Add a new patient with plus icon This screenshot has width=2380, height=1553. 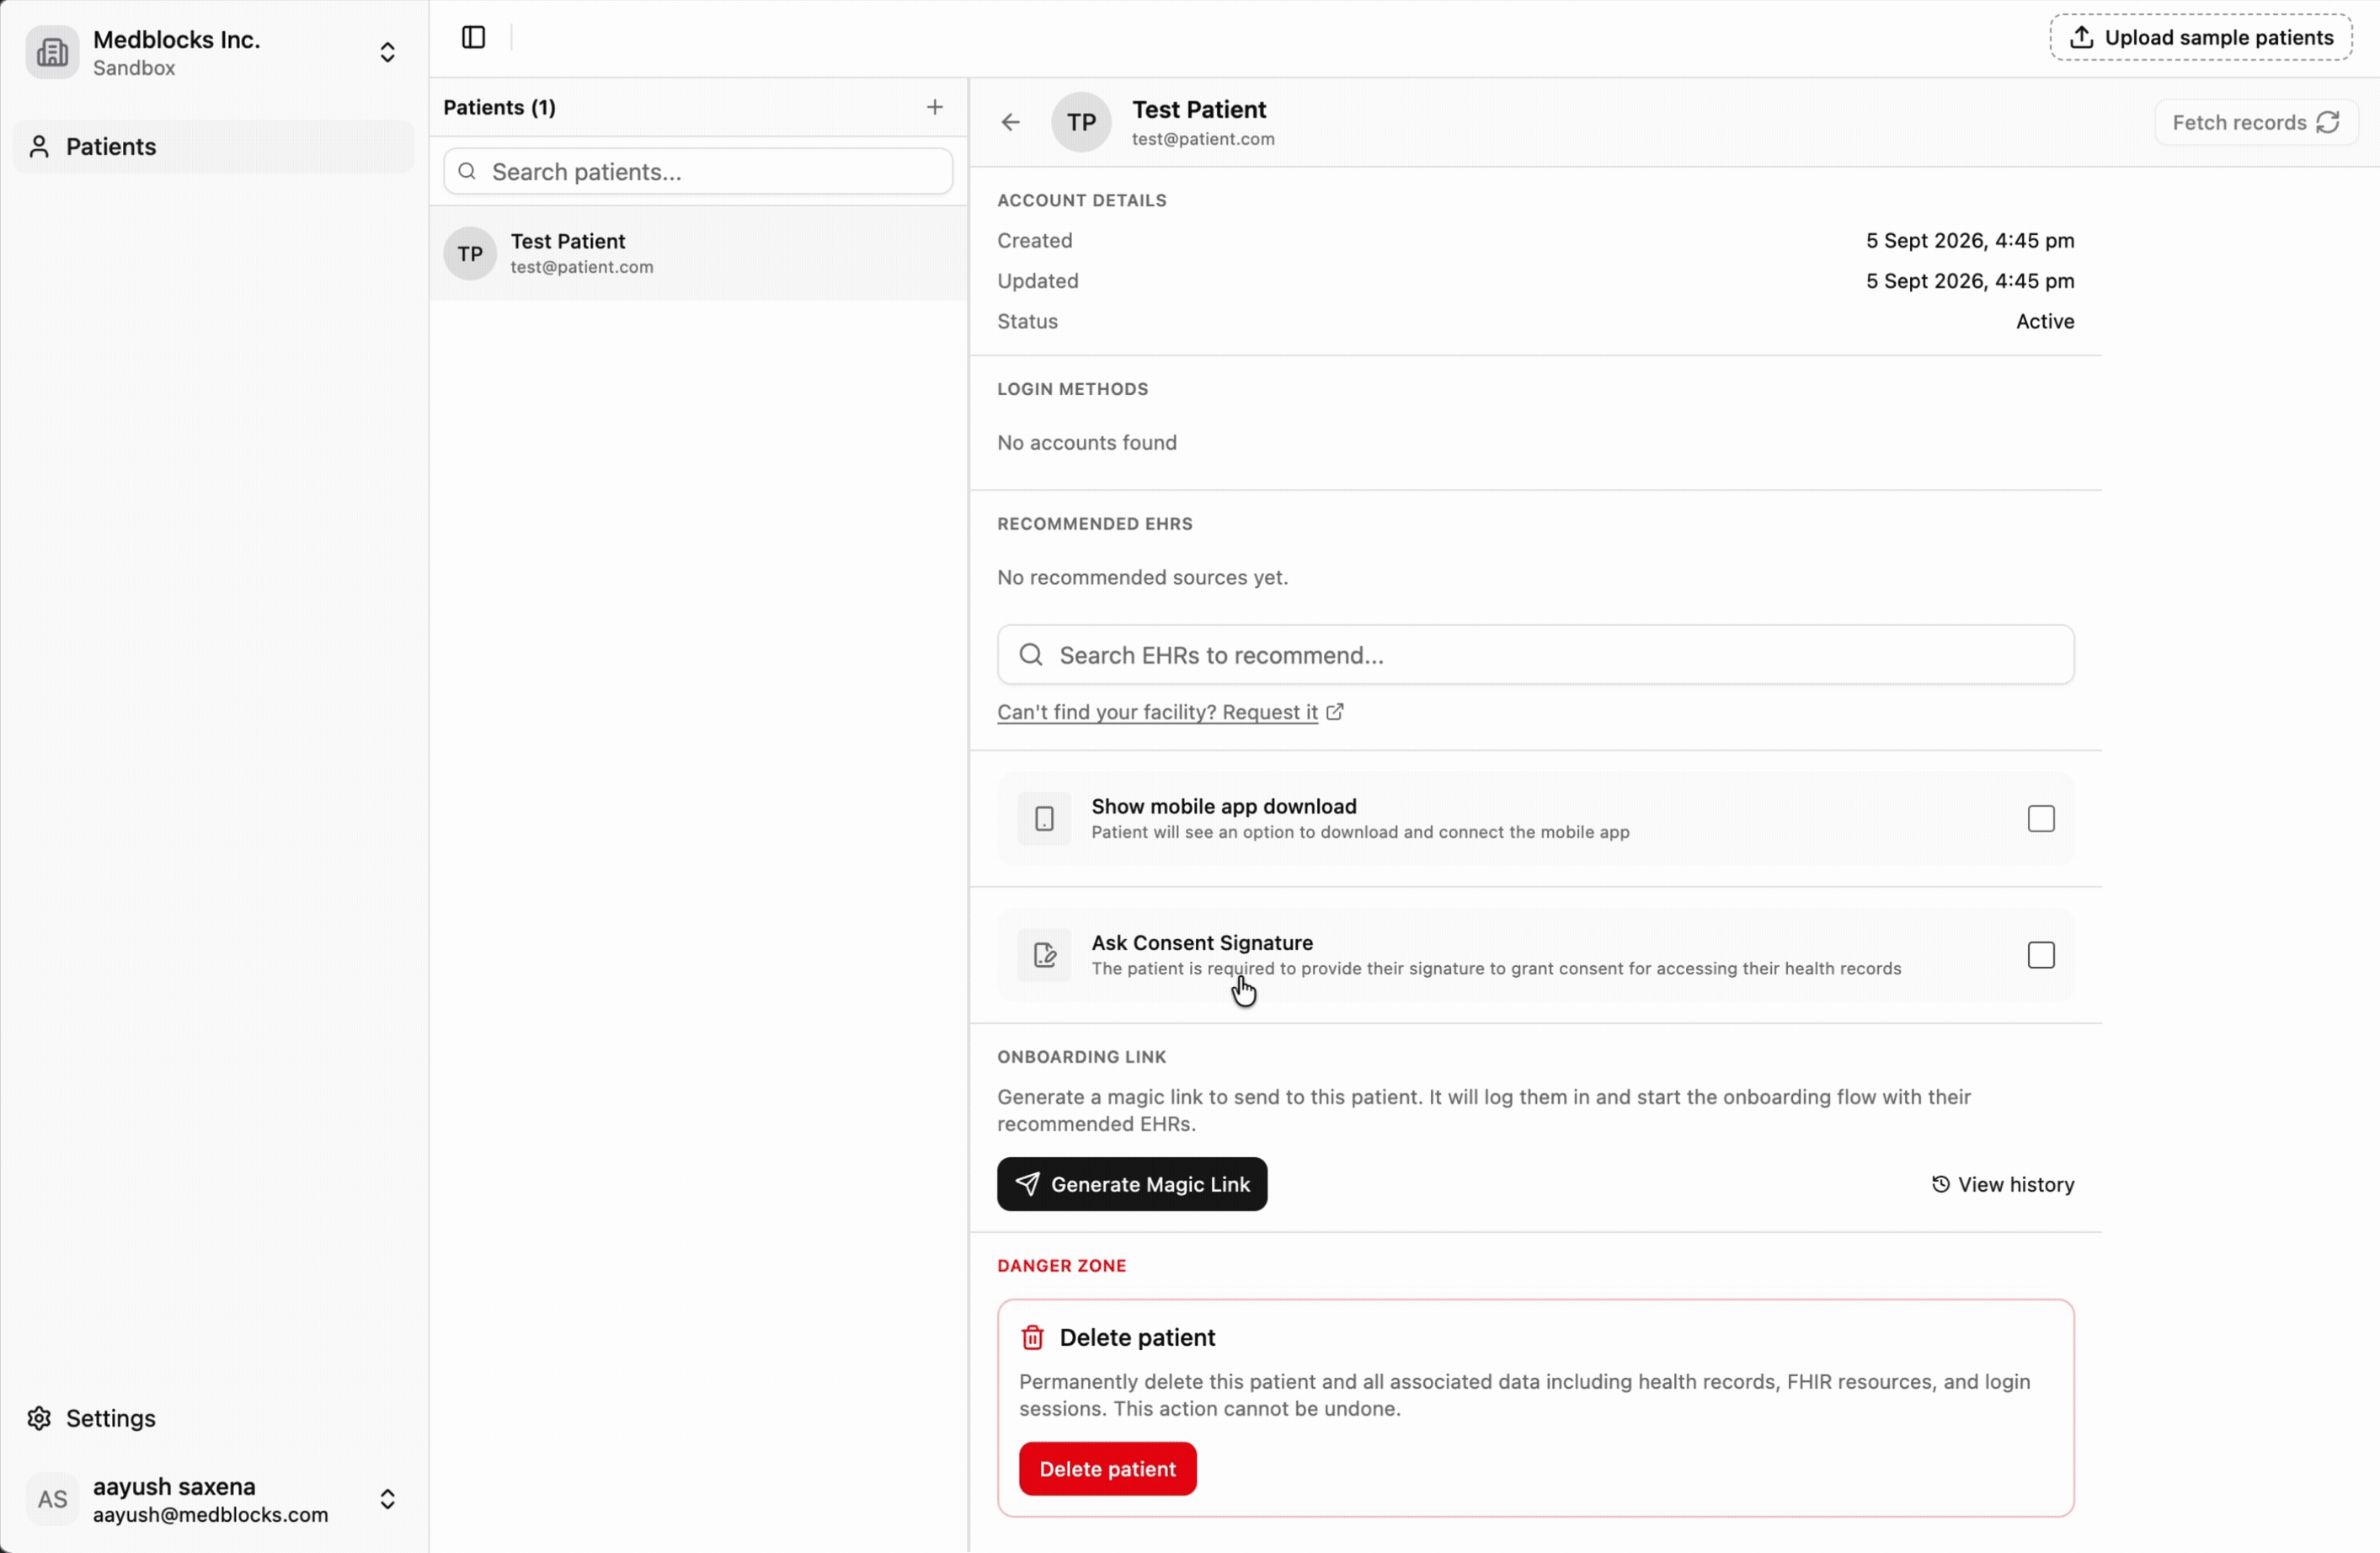934,107
